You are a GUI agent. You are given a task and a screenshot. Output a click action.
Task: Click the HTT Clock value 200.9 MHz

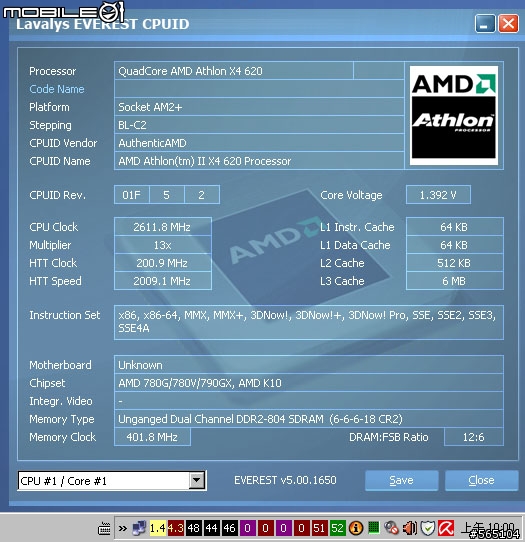tap(163, 263)
